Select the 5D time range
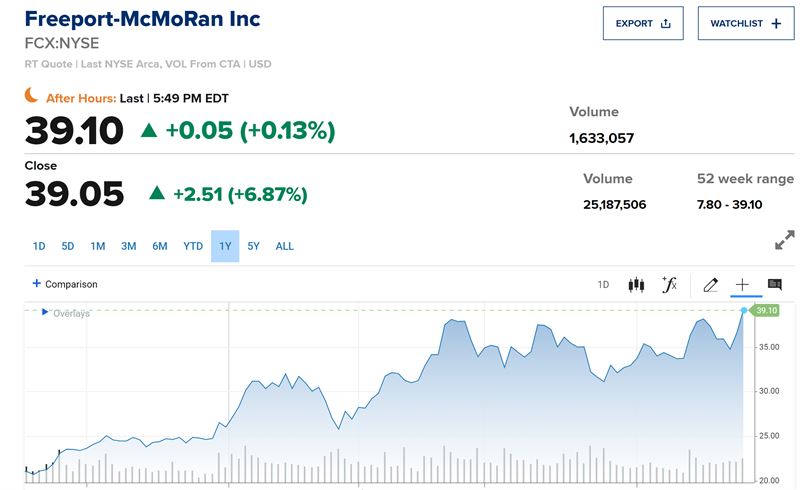The width and height of the screenshot is (800, 490). click(x=68, y=246)
